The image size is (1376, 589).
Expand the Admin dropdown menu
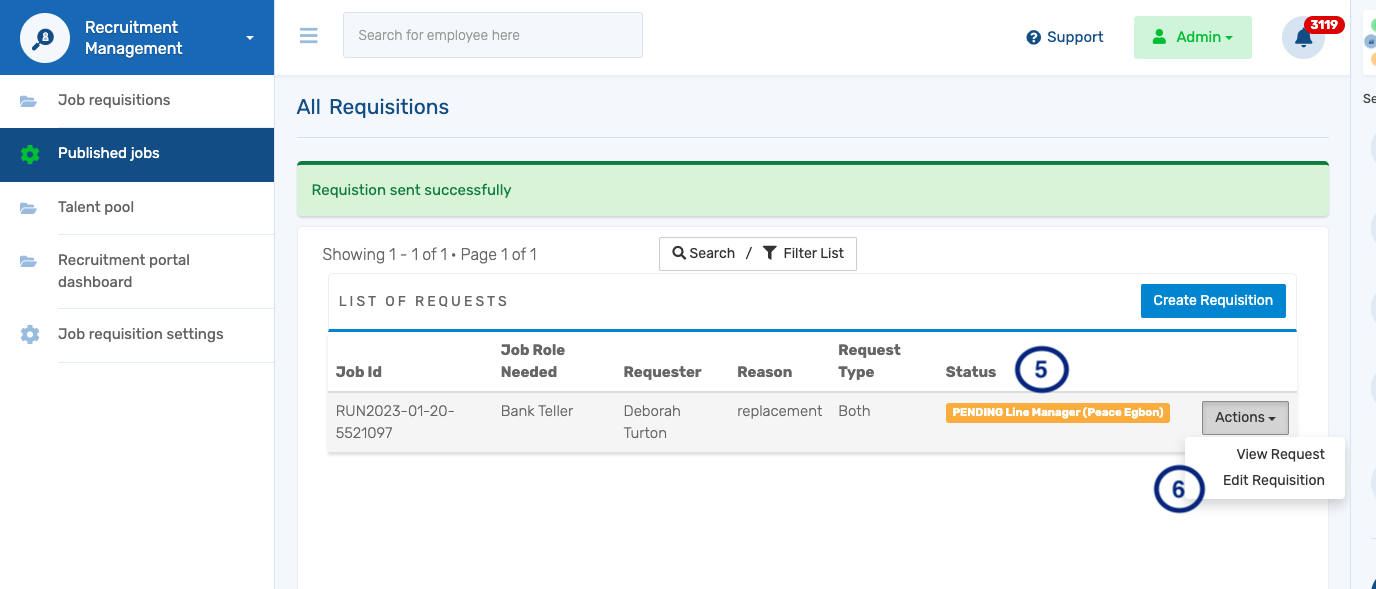pyautogui.click(x=1223, y=37)
